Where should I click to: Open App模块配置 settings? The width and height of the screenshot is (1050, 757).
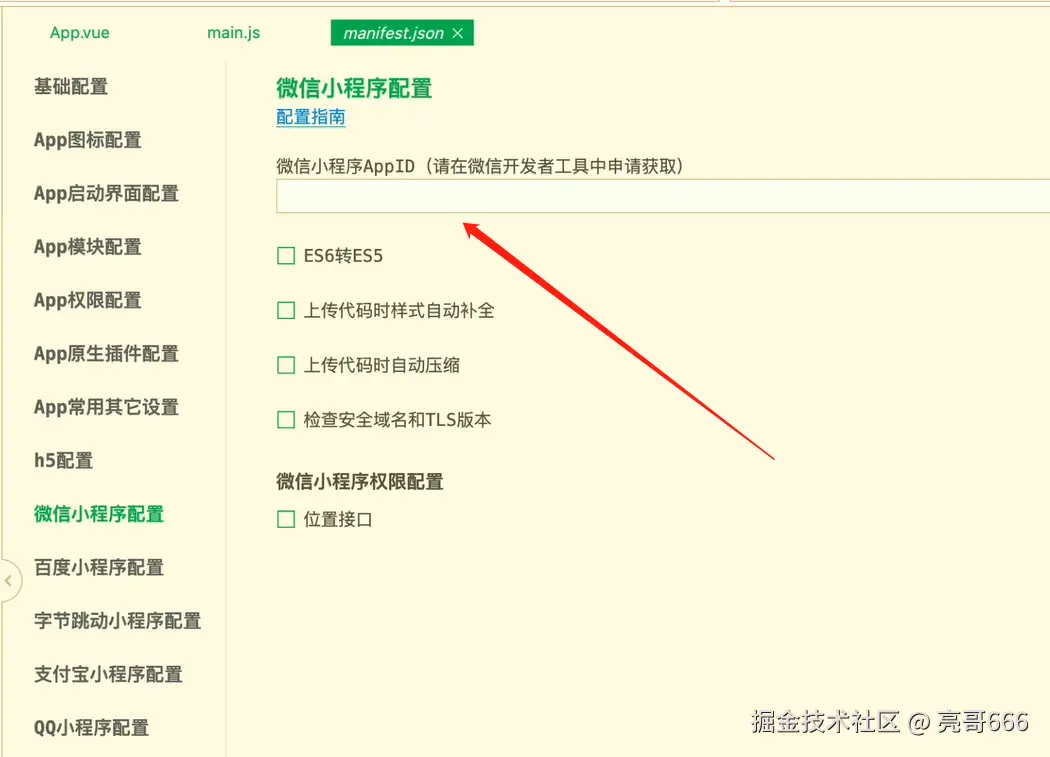[x=88, y=247]
